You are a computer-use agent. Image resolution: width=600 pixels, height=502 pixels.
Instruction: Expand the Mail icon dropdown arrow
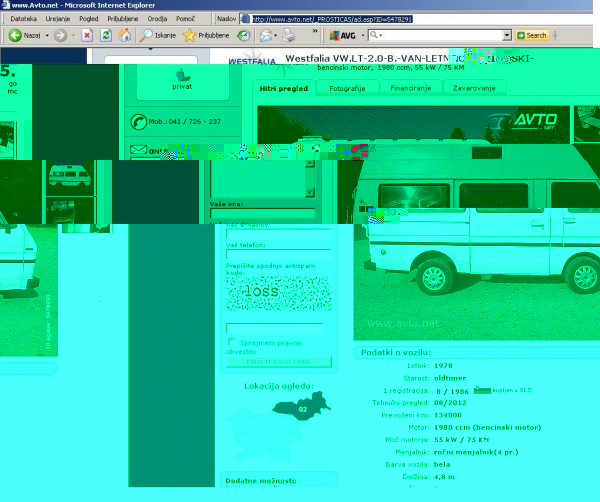click(x=276, y=36)
